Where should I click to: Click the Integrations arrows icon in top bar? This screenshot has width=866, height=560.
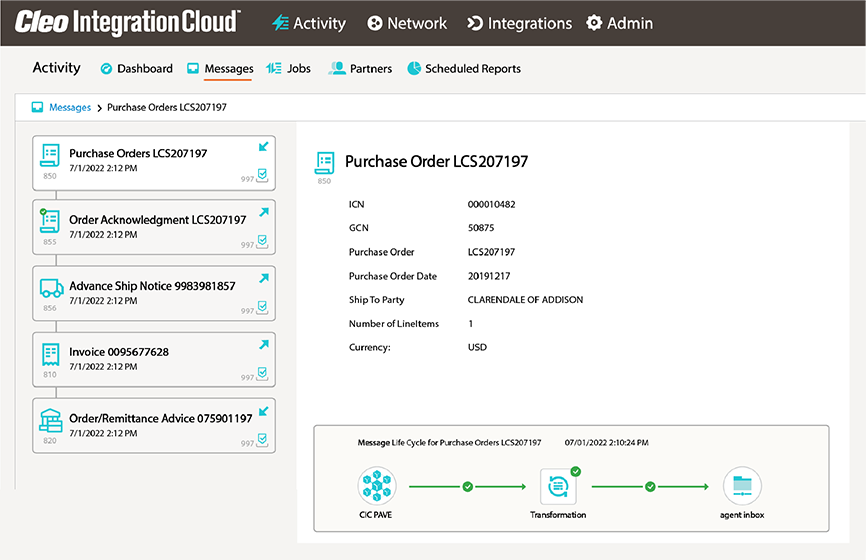(x=474, y=23)
